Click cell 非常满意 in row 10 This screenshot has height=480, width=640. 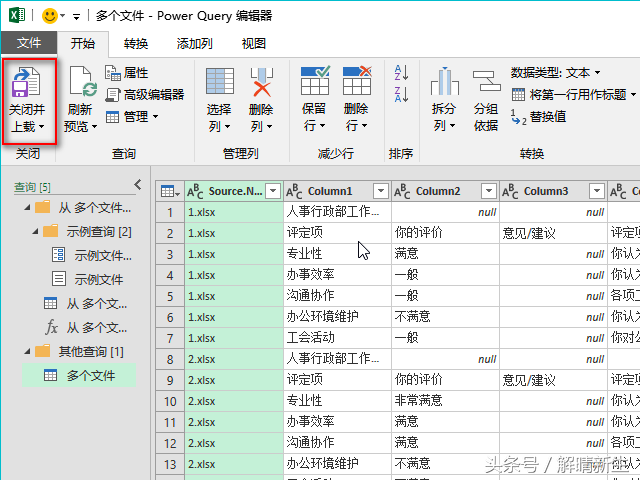pyautogui.click(x=445, y=401)
